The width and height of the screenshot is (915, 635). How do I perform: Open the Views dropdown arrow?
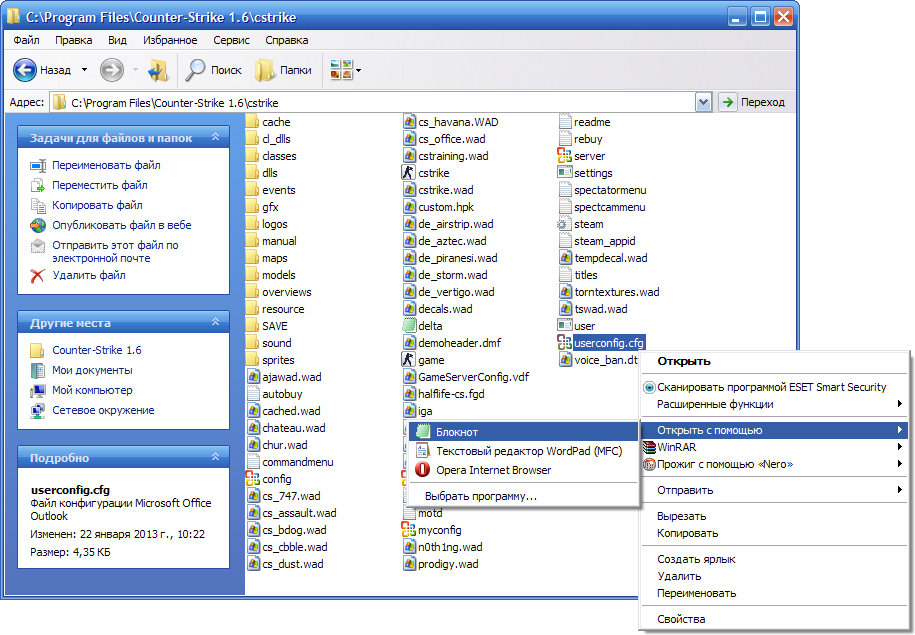pyautogui.click(x=358, y=71)
